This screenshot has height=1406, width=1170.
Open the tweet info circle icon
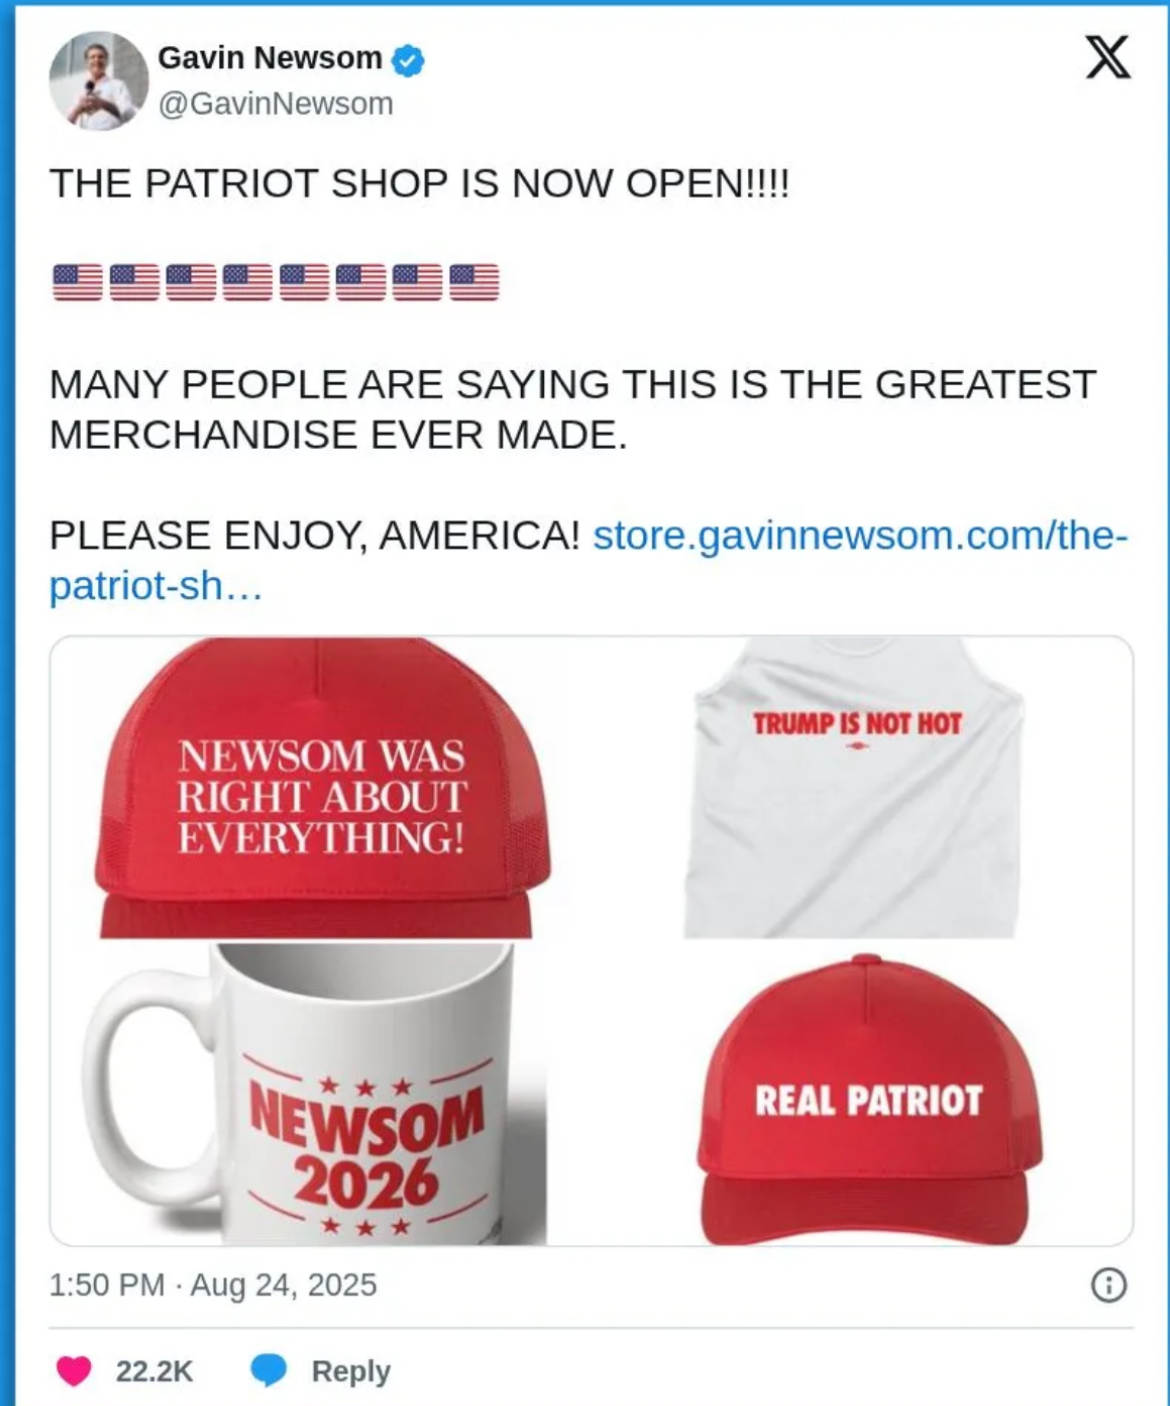(x=1108, y=1284)
